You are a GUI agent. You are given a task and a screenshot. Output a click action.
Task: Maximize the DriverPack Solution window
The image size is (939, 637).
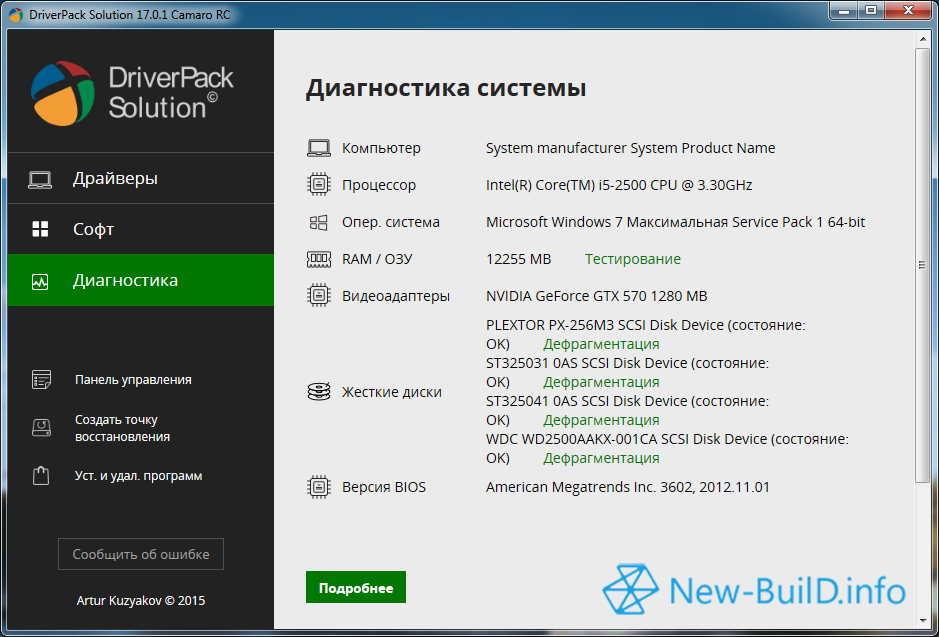(870, 10)
